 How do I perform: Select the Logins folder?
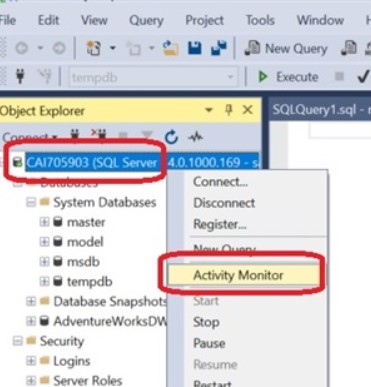[x=72, y=361]
